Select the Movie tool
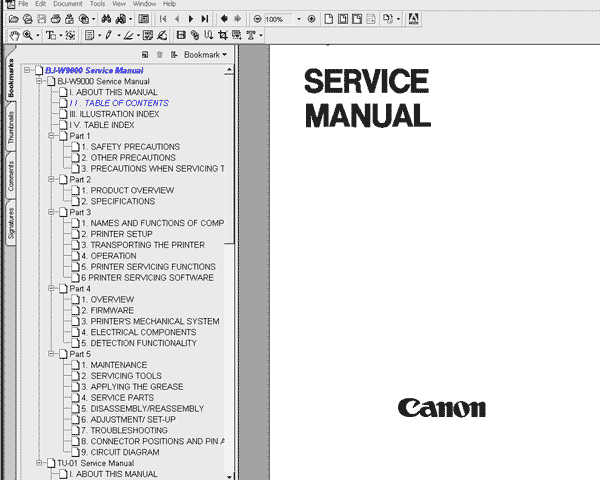Image resolution: width=600 pixels, height=480 pixels. point(181,36)
